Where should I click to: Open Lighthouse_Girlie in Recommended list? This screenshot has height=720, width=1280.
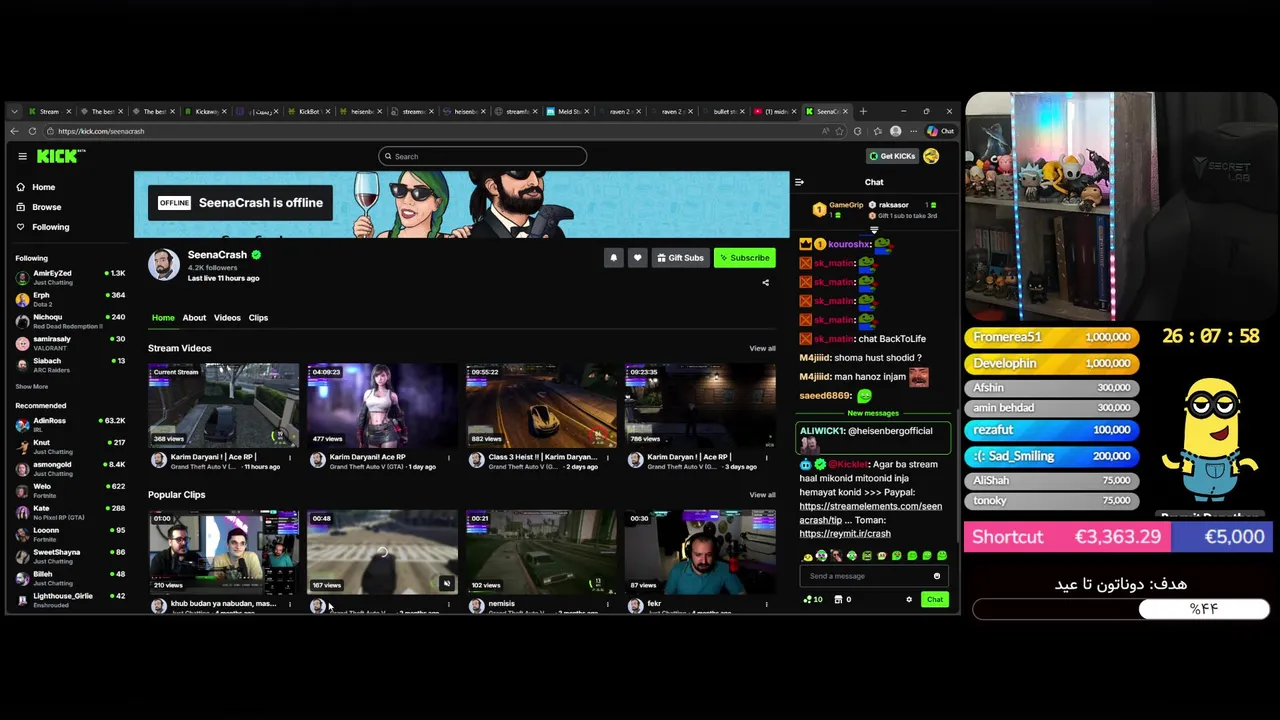tap(70, 600)
